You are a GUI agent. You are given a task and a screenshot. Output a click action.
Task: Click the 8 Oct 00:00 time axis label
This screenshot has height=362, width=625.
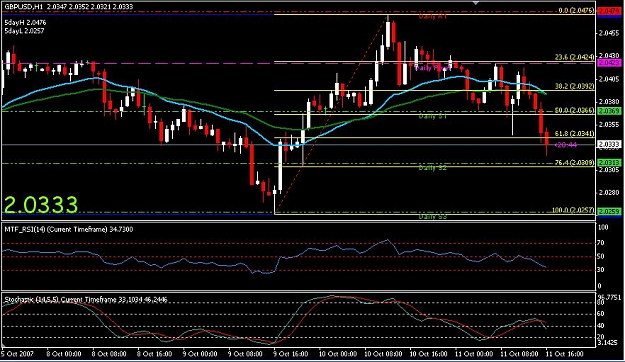pos(63,354)
